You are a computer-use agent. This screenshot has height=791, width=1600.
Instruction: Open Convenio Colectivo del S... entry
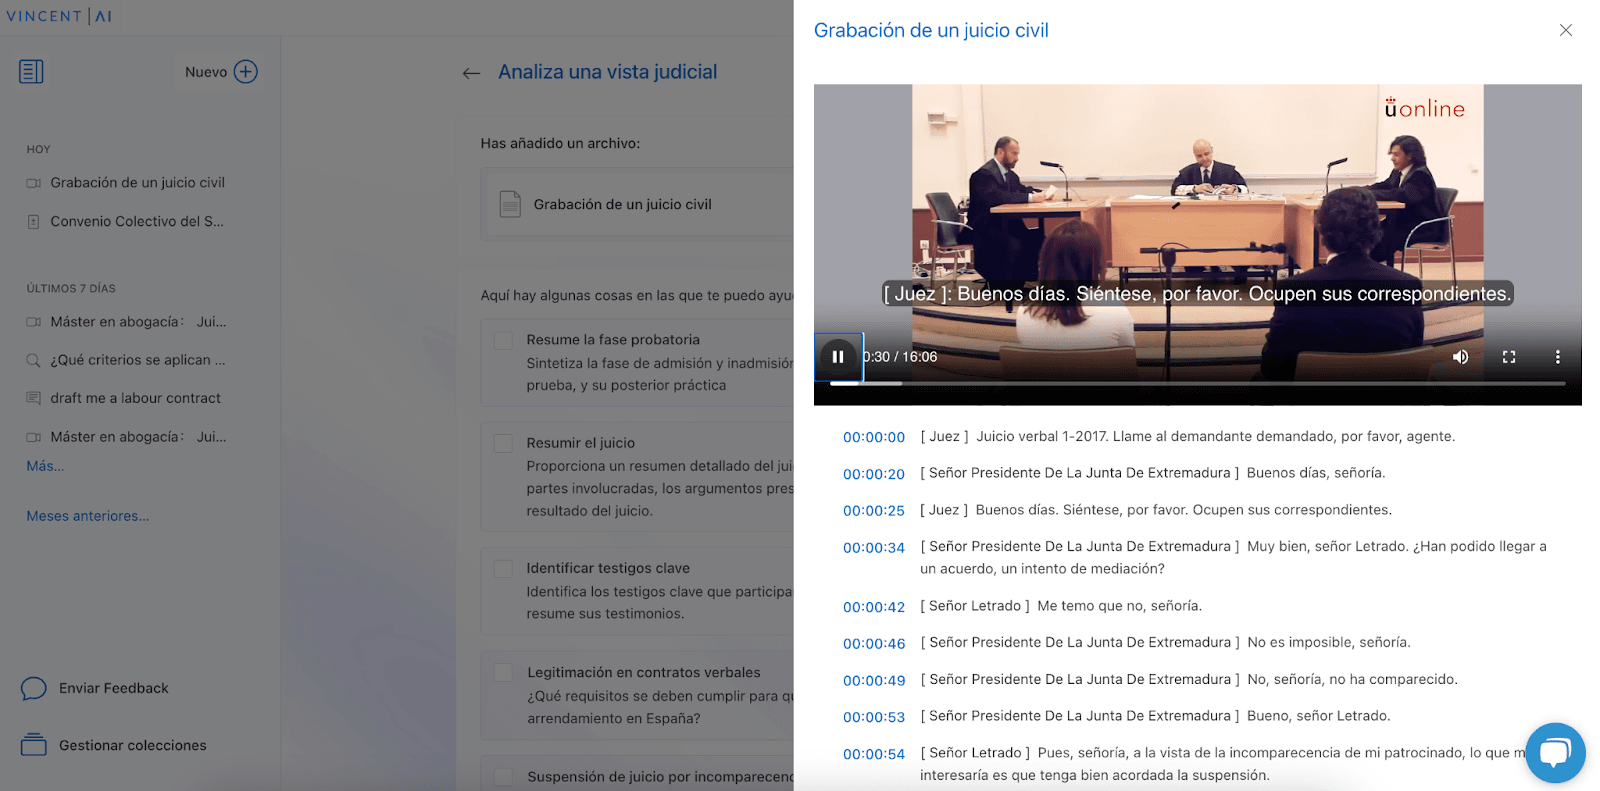point(137,222)
